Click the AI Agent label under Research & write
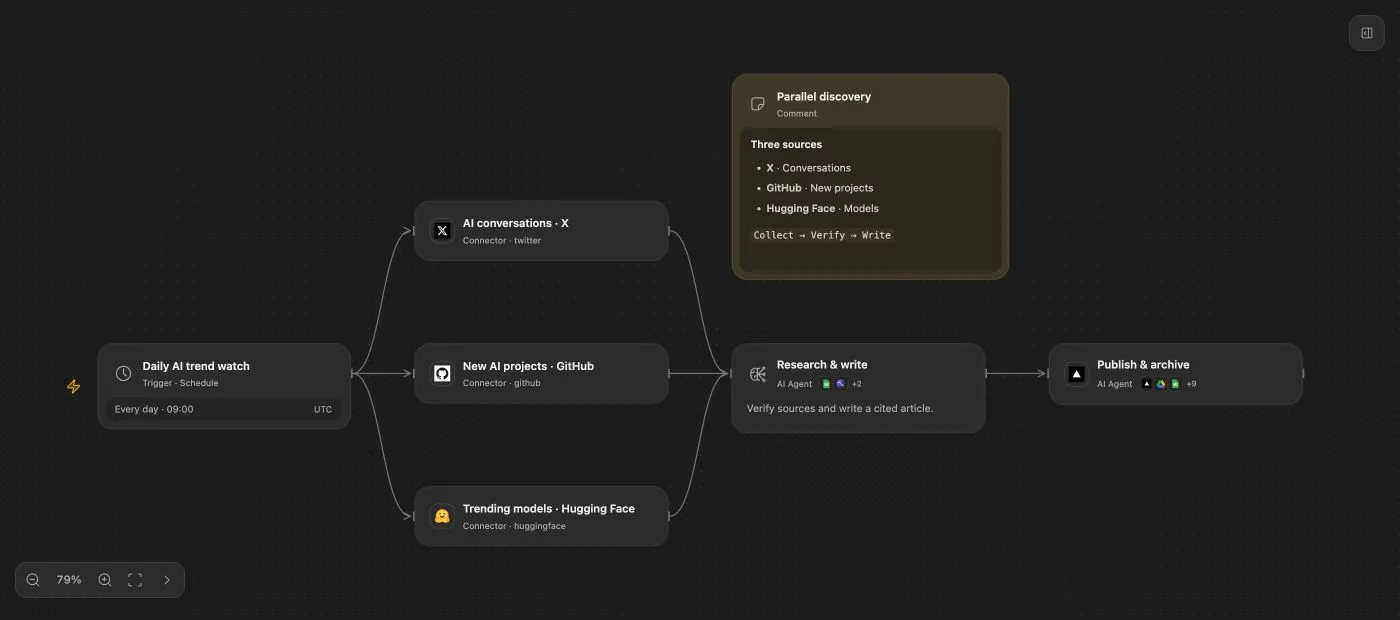Image resolution: width=1400 pixels, height=620 pixels. click(795, 384)
